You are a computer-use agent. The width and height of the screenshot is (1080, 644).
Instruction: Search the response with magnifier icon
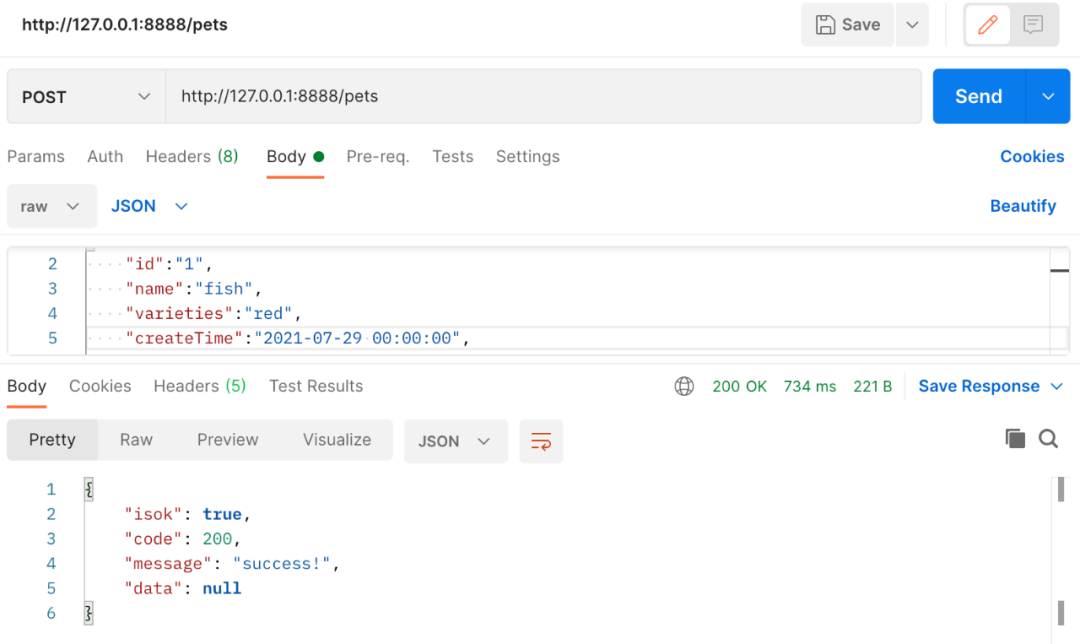tap(1048, 438)
